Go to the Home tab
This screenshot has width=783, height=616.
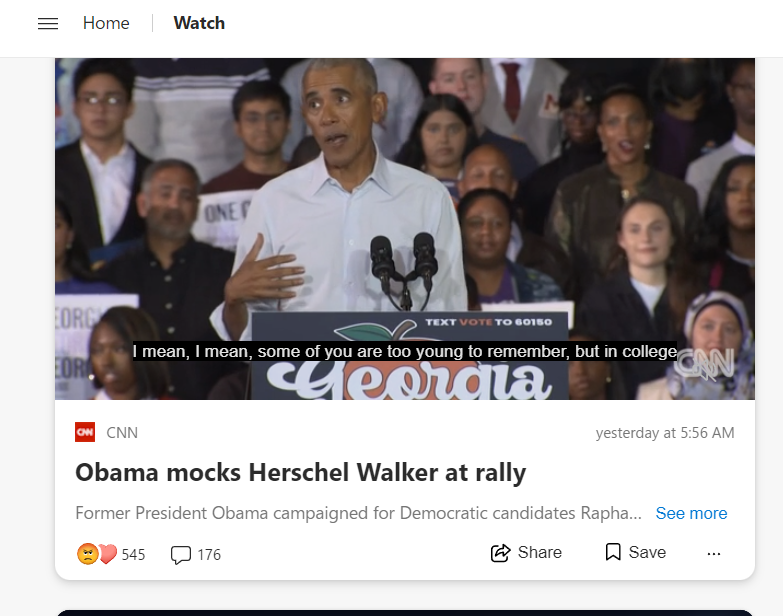[x=106, y=23]
